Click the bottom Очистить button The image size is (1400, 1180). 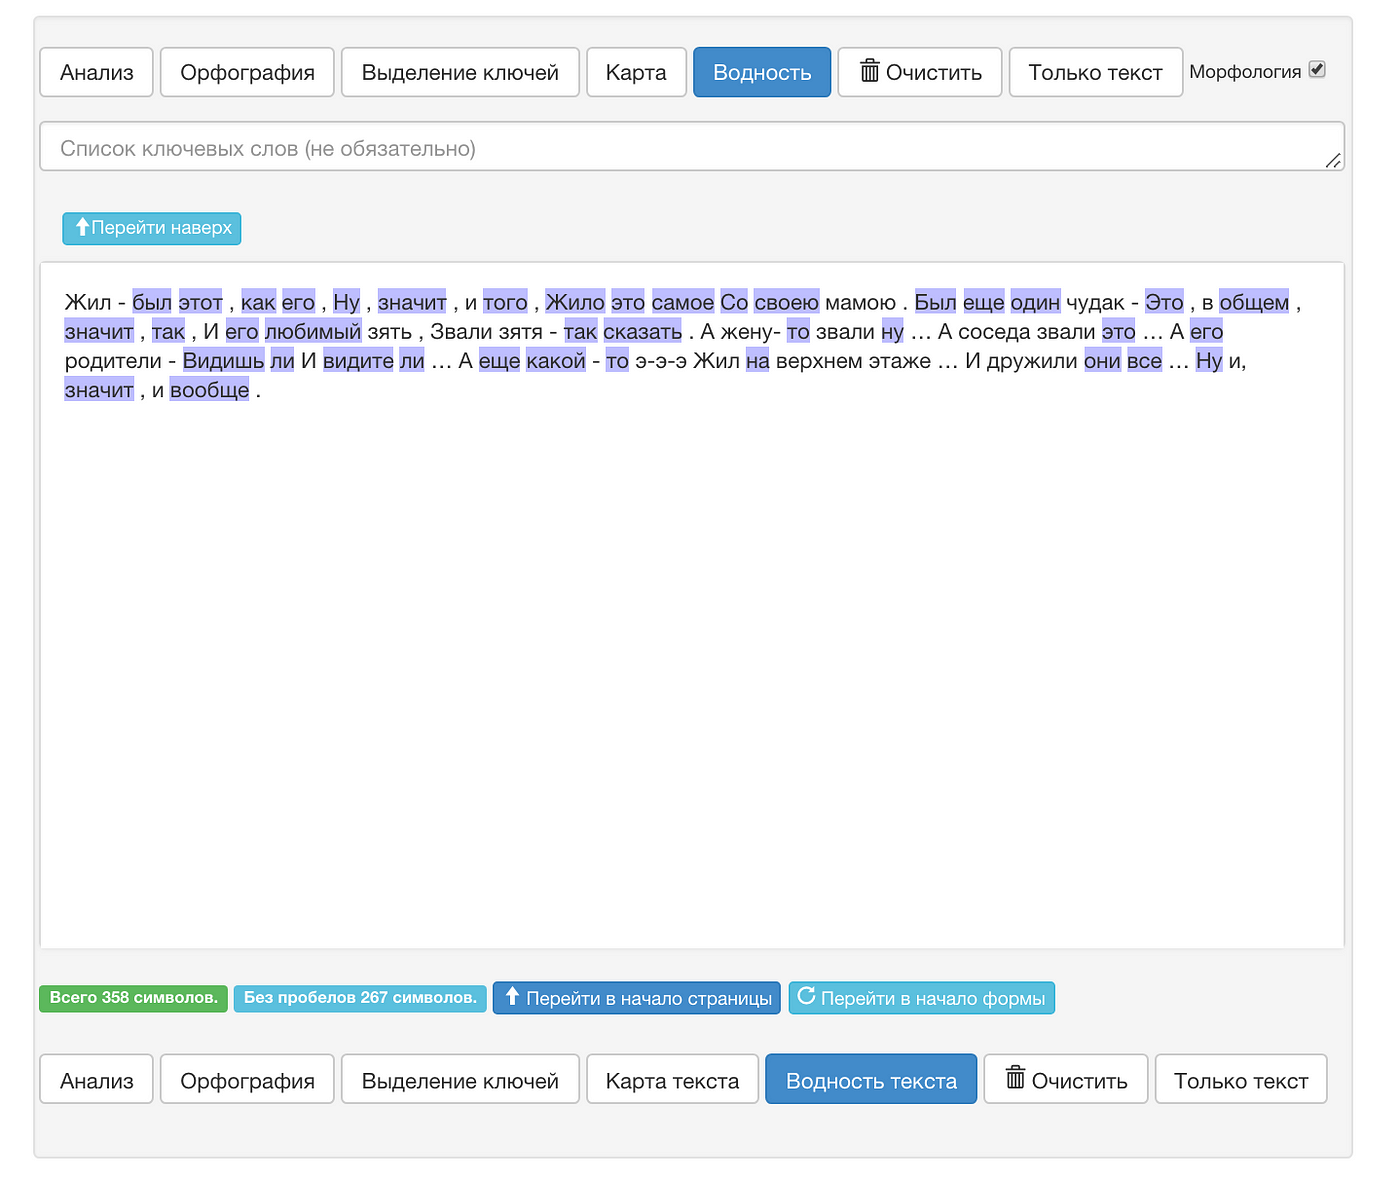(1066, 1079)
